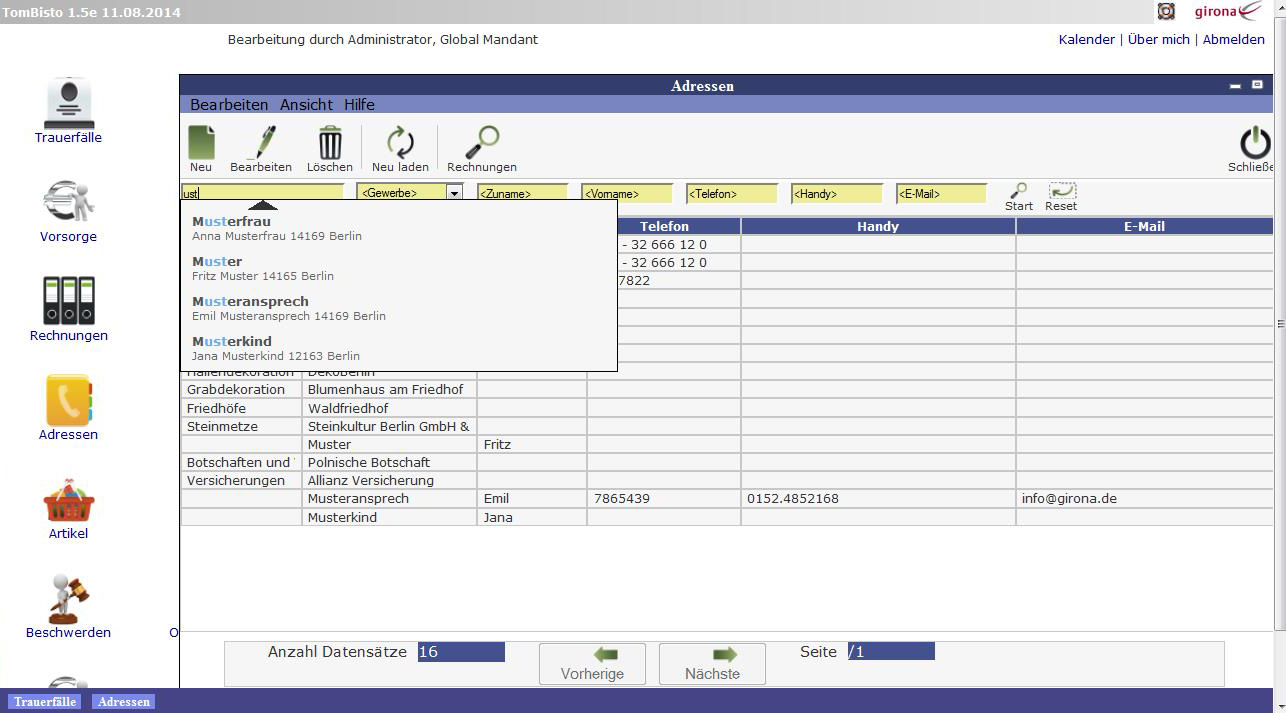Reload the list with Neu laden
Image resolution: width=1286 pixels, height=713 pixels.
point(400,143)
